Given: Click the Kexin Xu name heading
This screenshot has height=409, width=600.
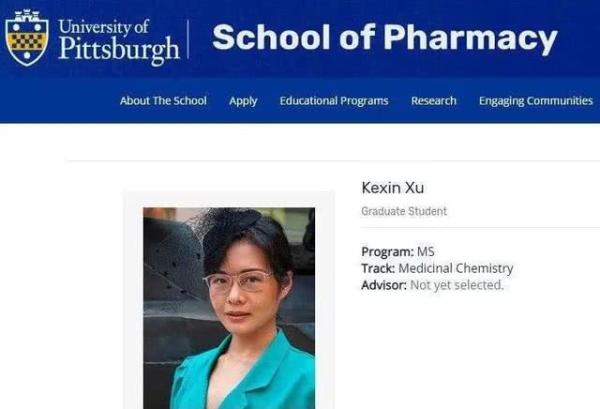Looking at the screenshot, I should click(393, 188).
